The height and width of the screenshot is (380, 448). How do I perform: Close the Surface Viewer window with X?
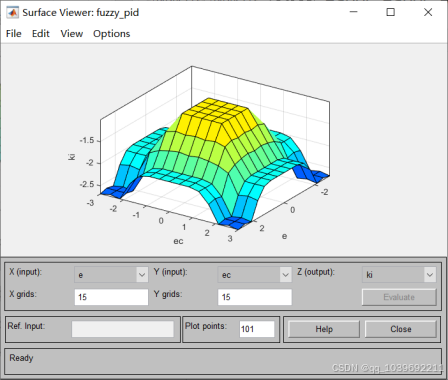[428, 12]
